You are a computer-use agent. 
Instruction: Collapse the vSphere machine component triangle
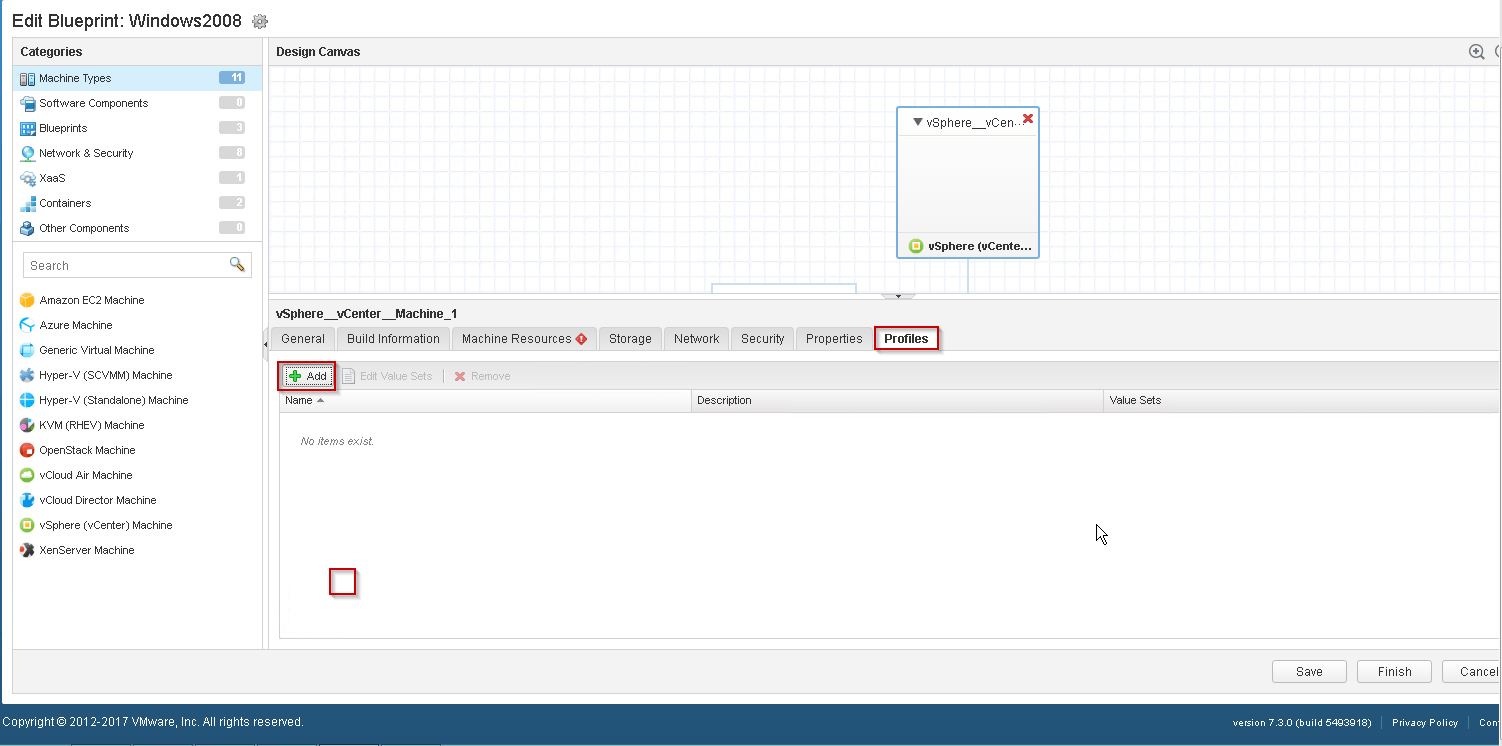tap(917, 122)
